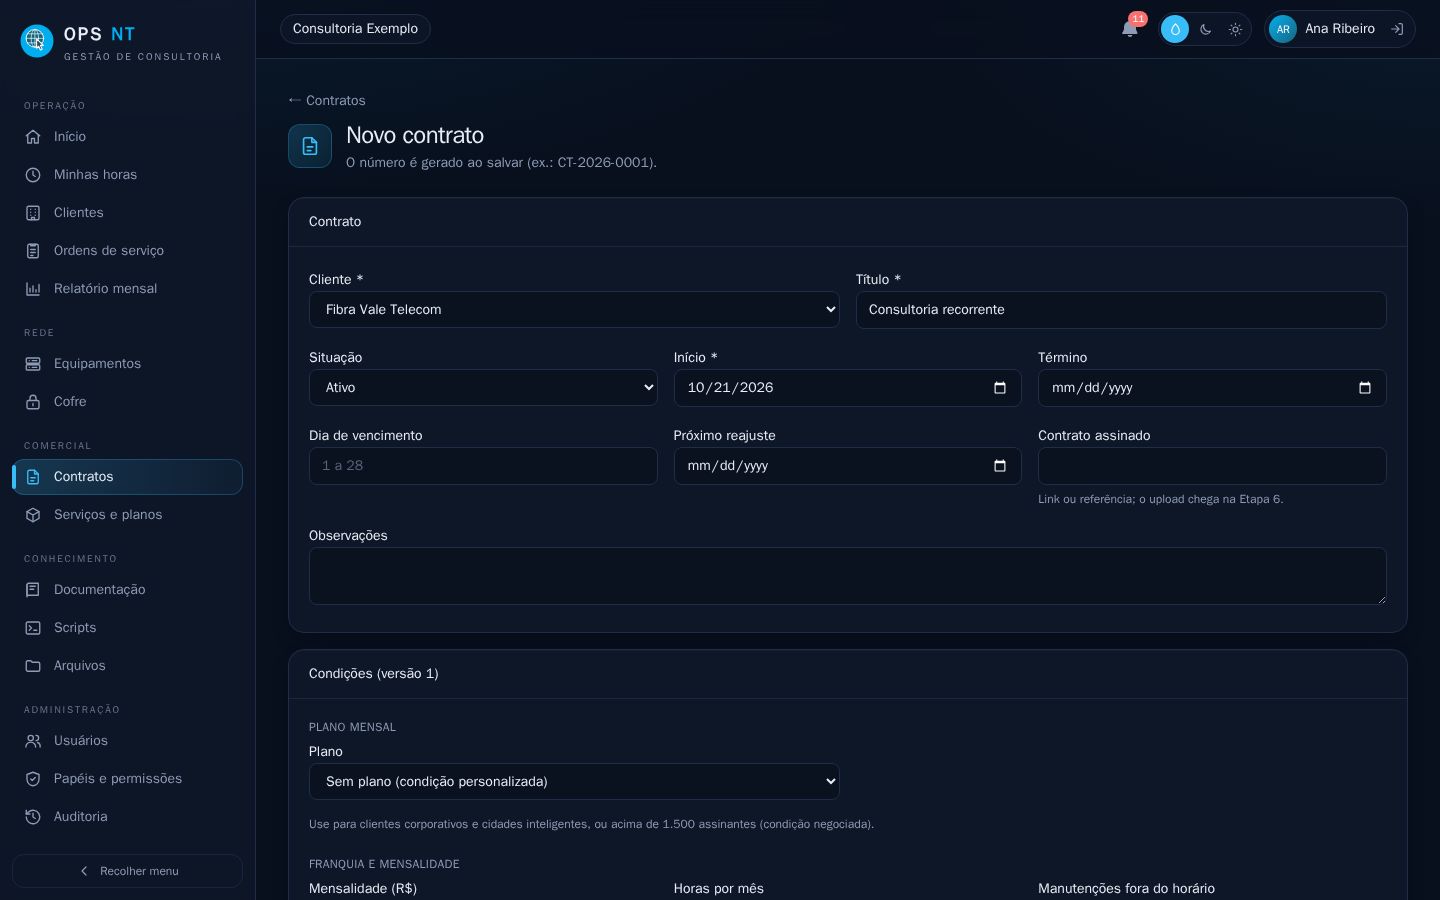Click the Ana Ribeiro user name
This screenshot has width=1440, height=900.
1340,29
